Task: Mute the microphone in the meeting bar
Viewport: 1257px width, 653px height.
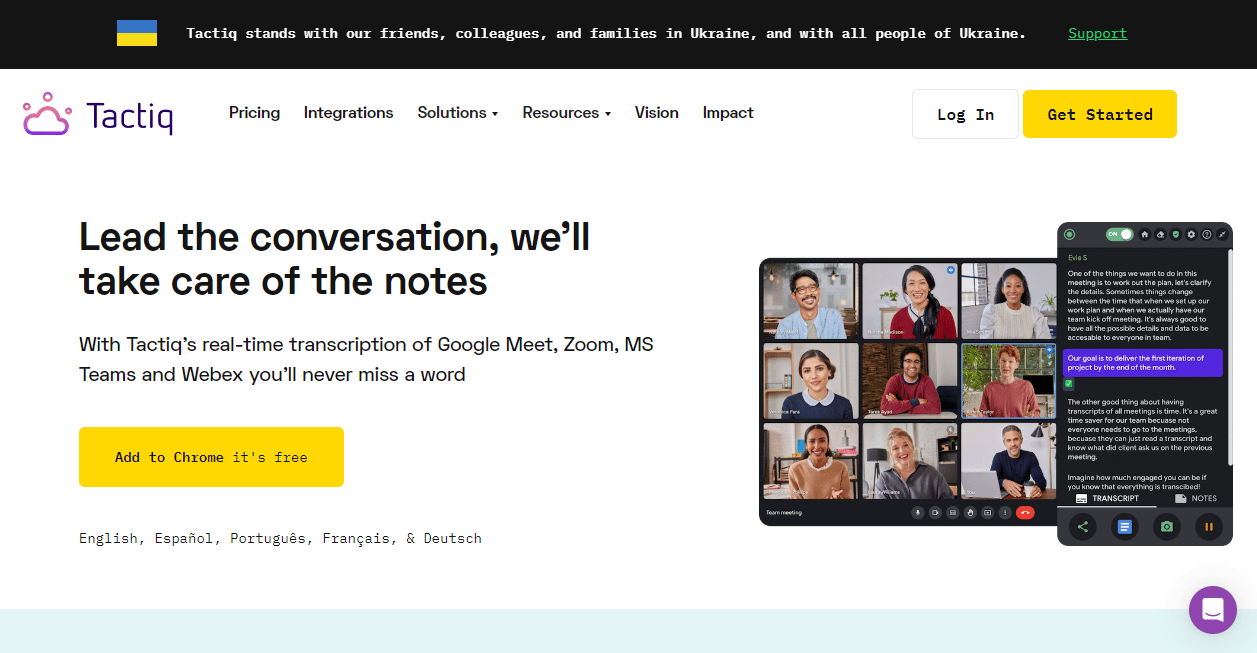Action: (x=917, y=513)
